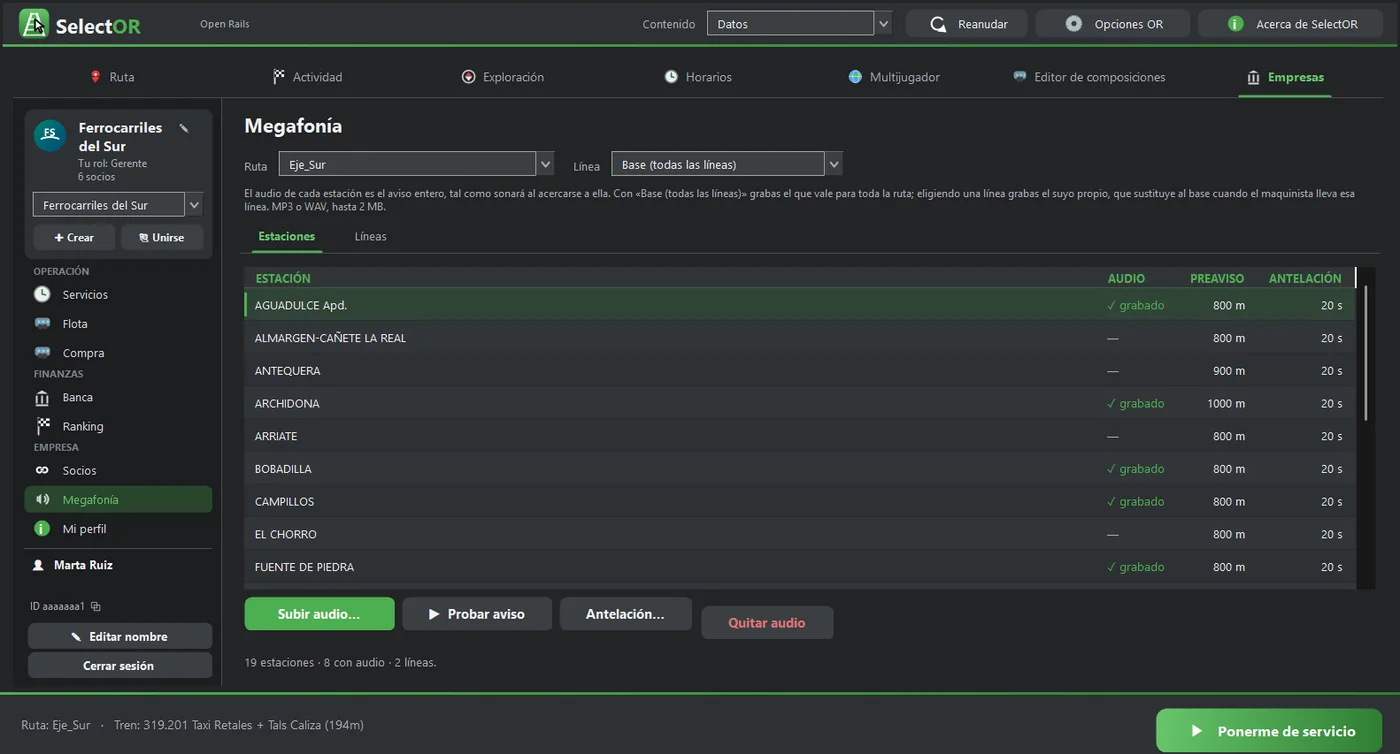Click the pencil icon beside Ferrocarriles del Sur
Viewport: 1400px width, 754px height.
[184, 128]
